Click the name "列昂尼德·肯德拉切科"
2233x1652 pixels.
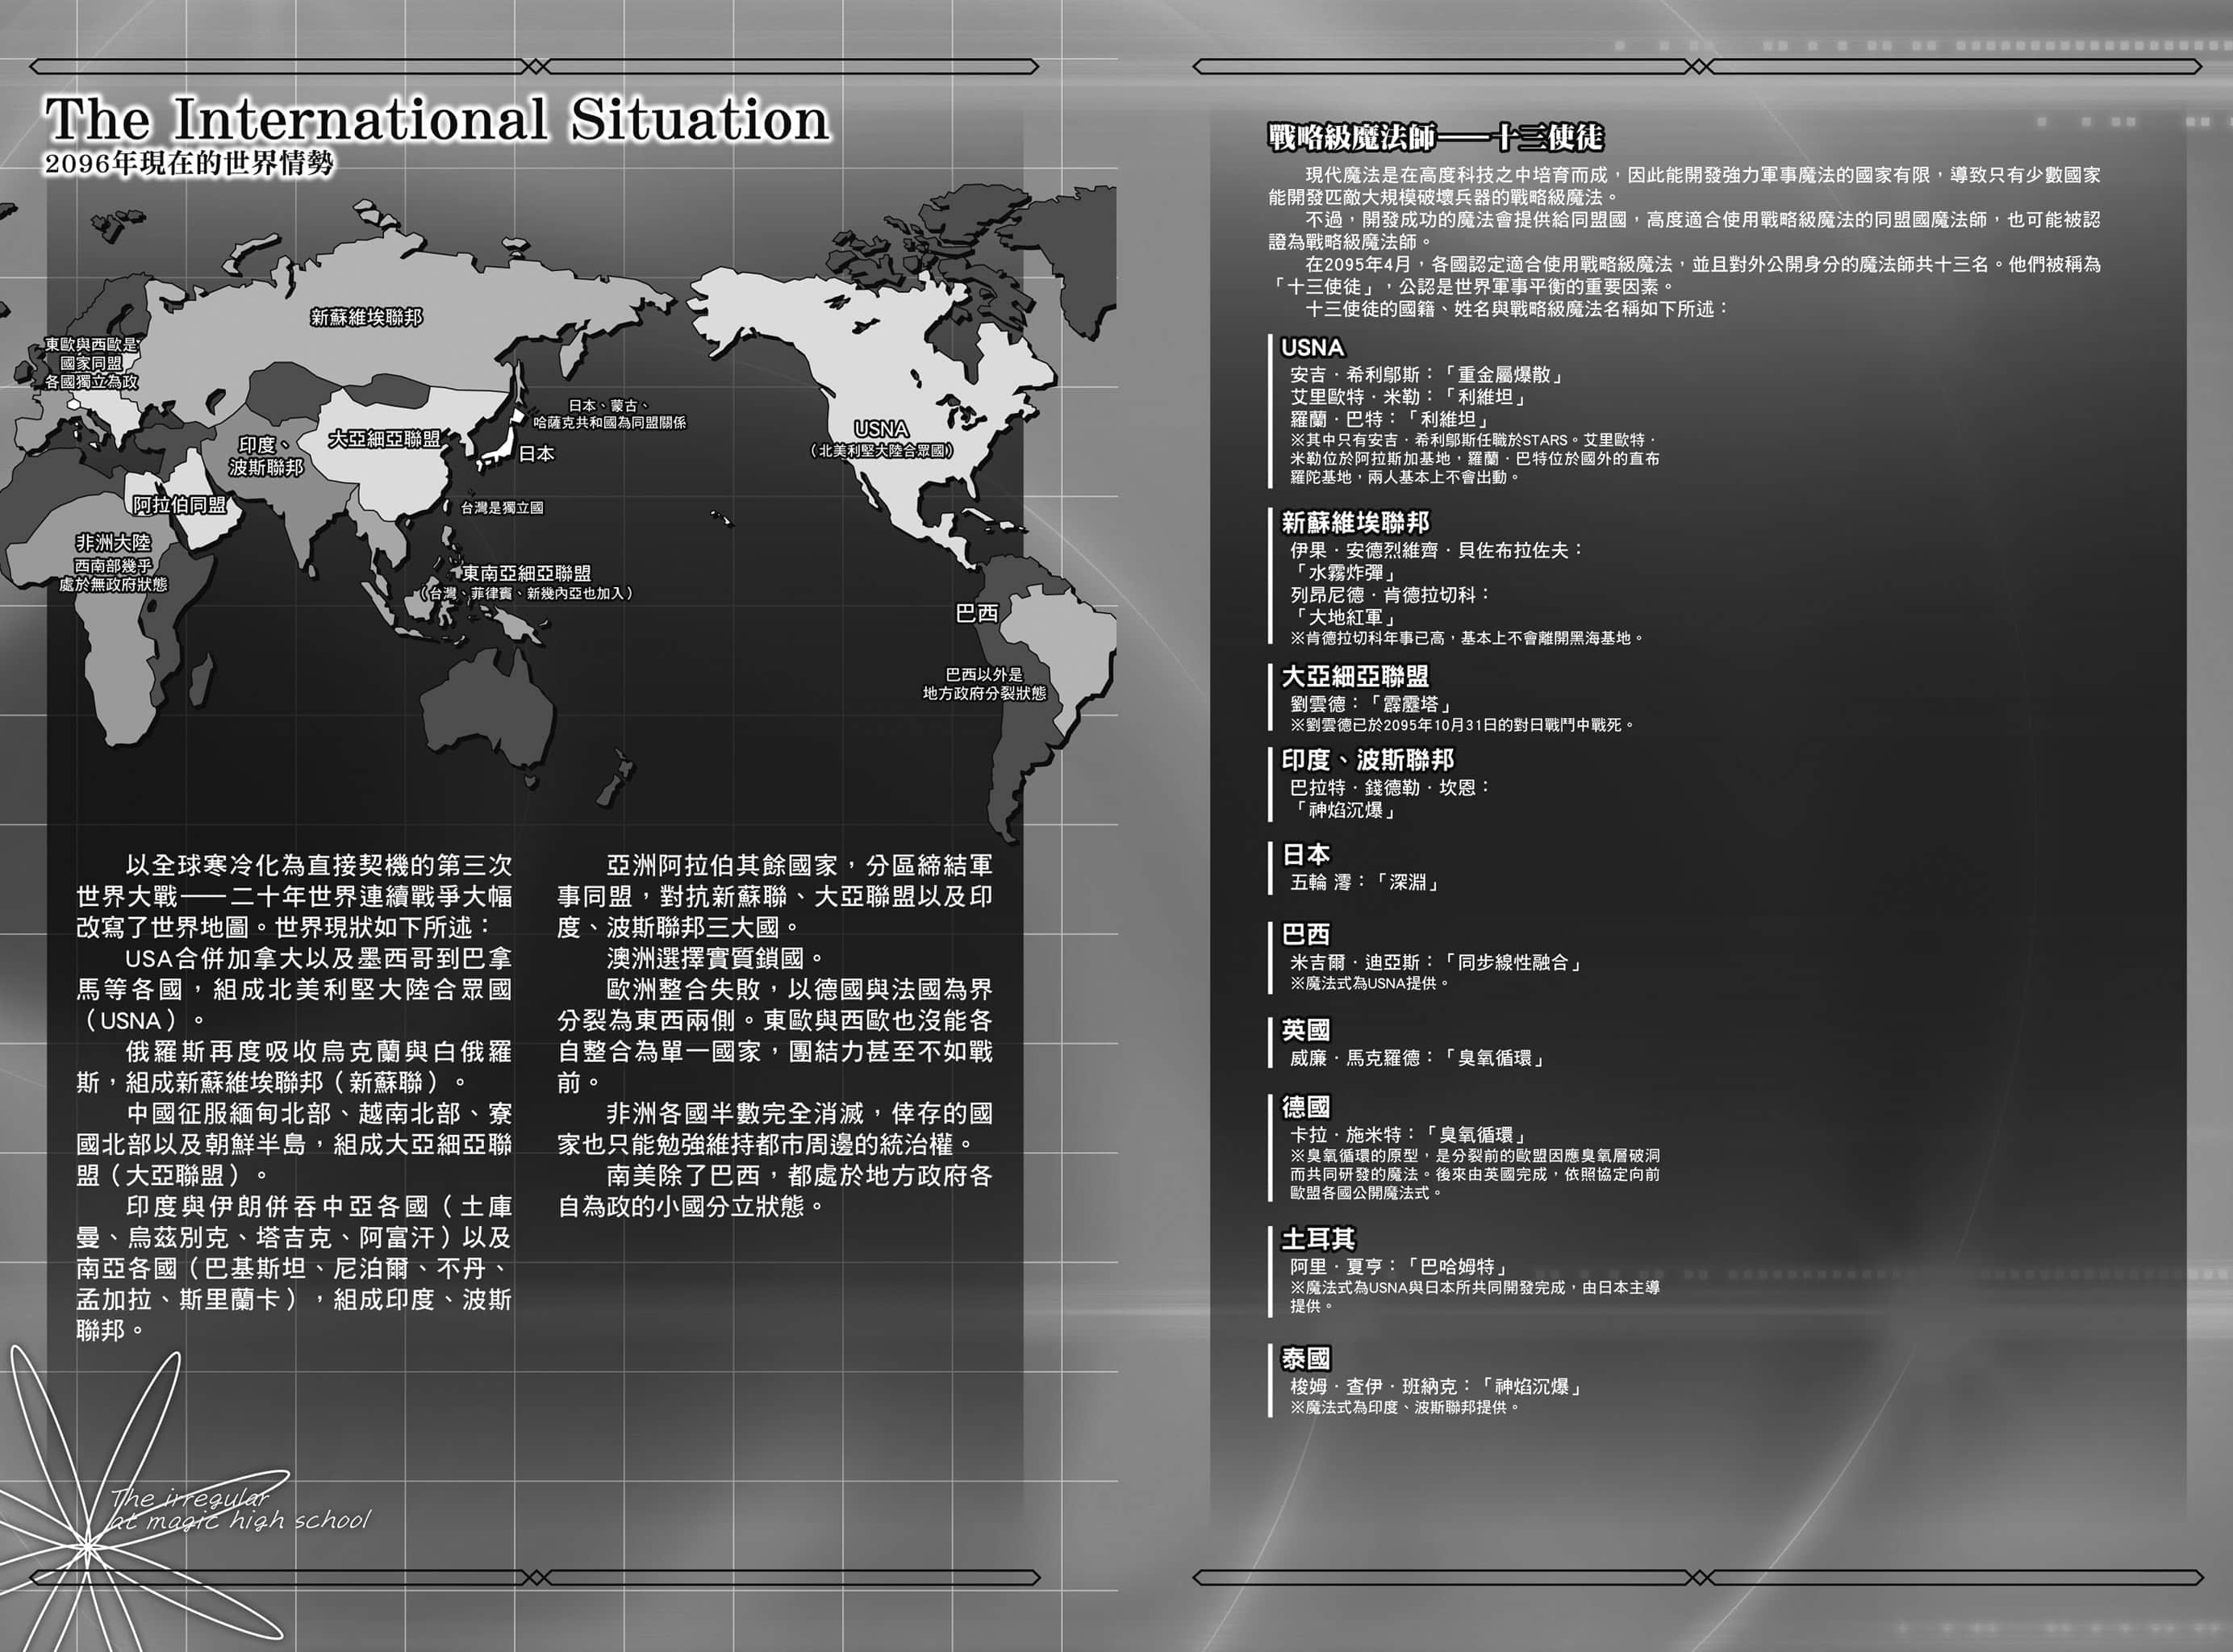point(1382,595)
